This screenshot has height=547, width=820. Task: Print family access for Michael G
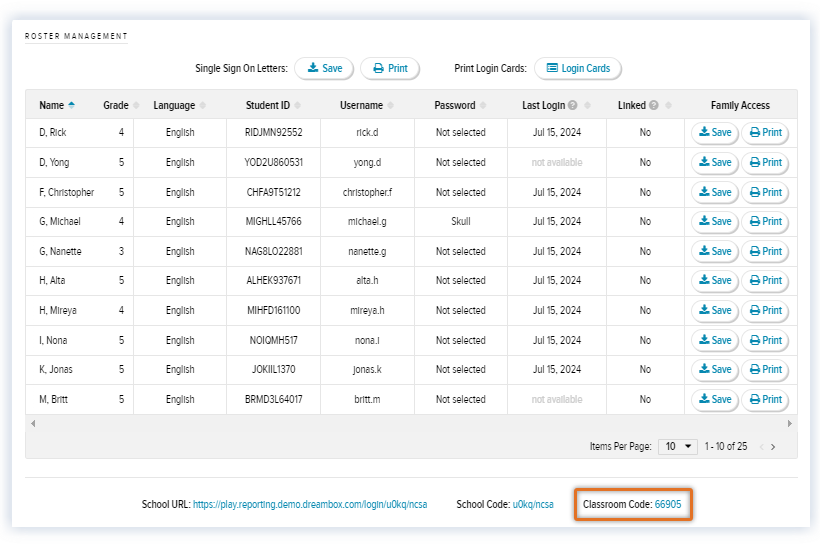(765, 222)
